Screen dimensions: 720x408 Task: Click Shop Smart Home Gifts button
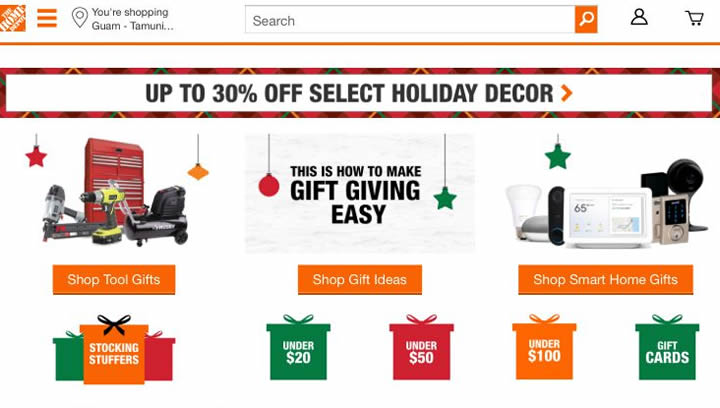pos(605,280)
